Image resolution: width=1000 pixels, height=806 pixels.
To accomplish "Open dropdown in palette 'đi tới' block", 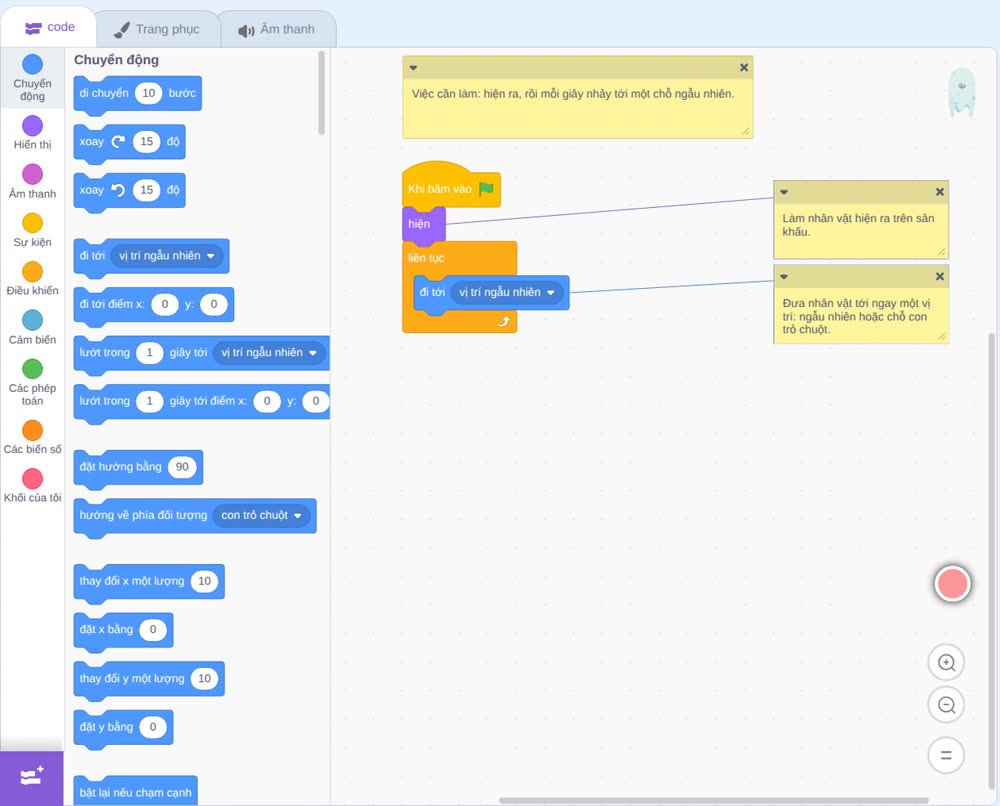I will pyautogui.click(x=167, y=256).
